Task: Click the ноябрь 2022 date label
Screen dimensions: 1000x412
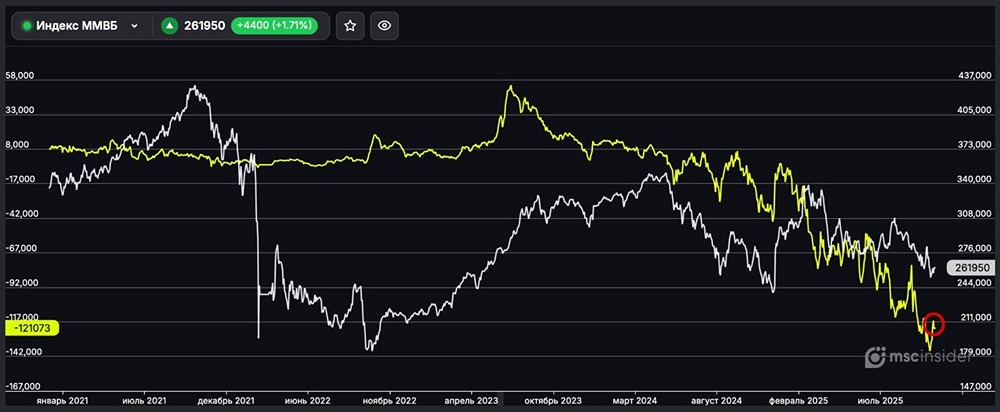Action: click(389, 401)
